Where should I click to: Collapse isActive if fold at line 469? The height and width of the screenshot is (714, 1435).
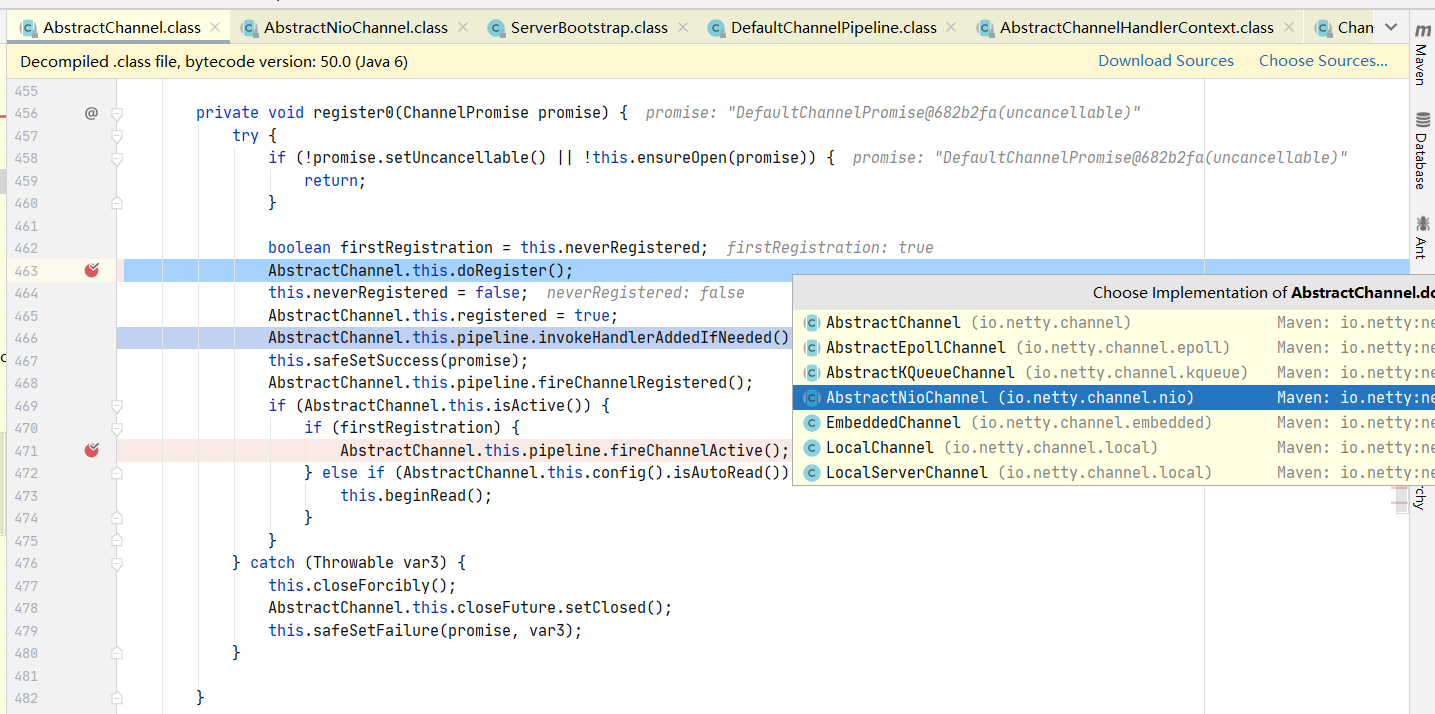tap(117, 406)
